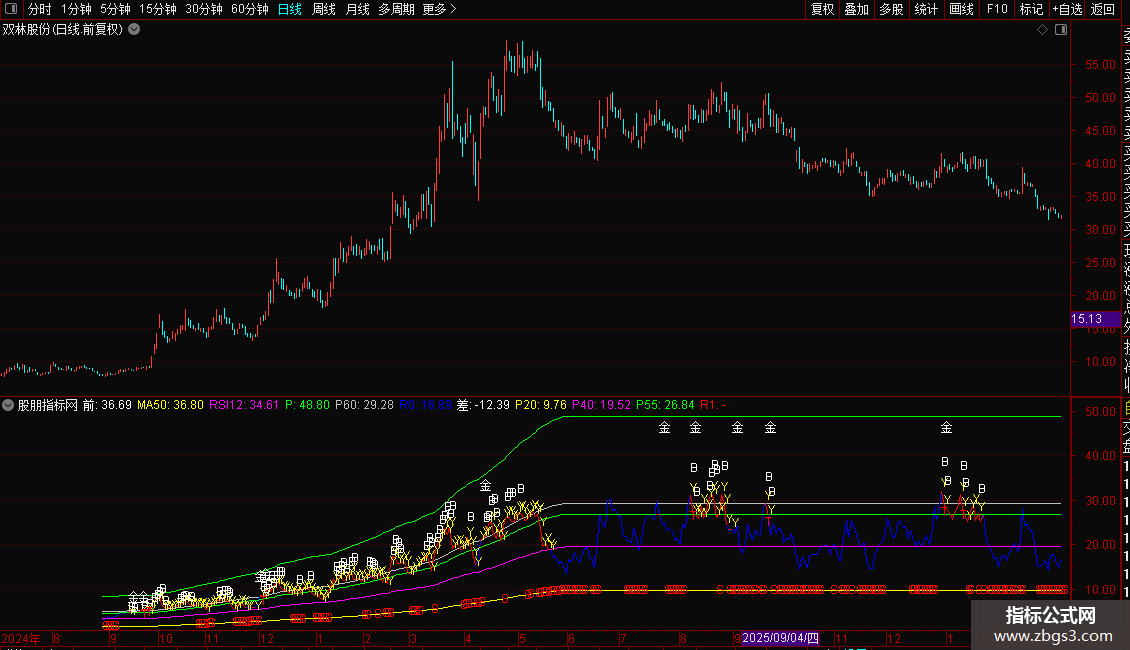1130x650 pixels.
Task: Open the 股朋指标网 indicator dropdown circle
Action: pos(8,405)
